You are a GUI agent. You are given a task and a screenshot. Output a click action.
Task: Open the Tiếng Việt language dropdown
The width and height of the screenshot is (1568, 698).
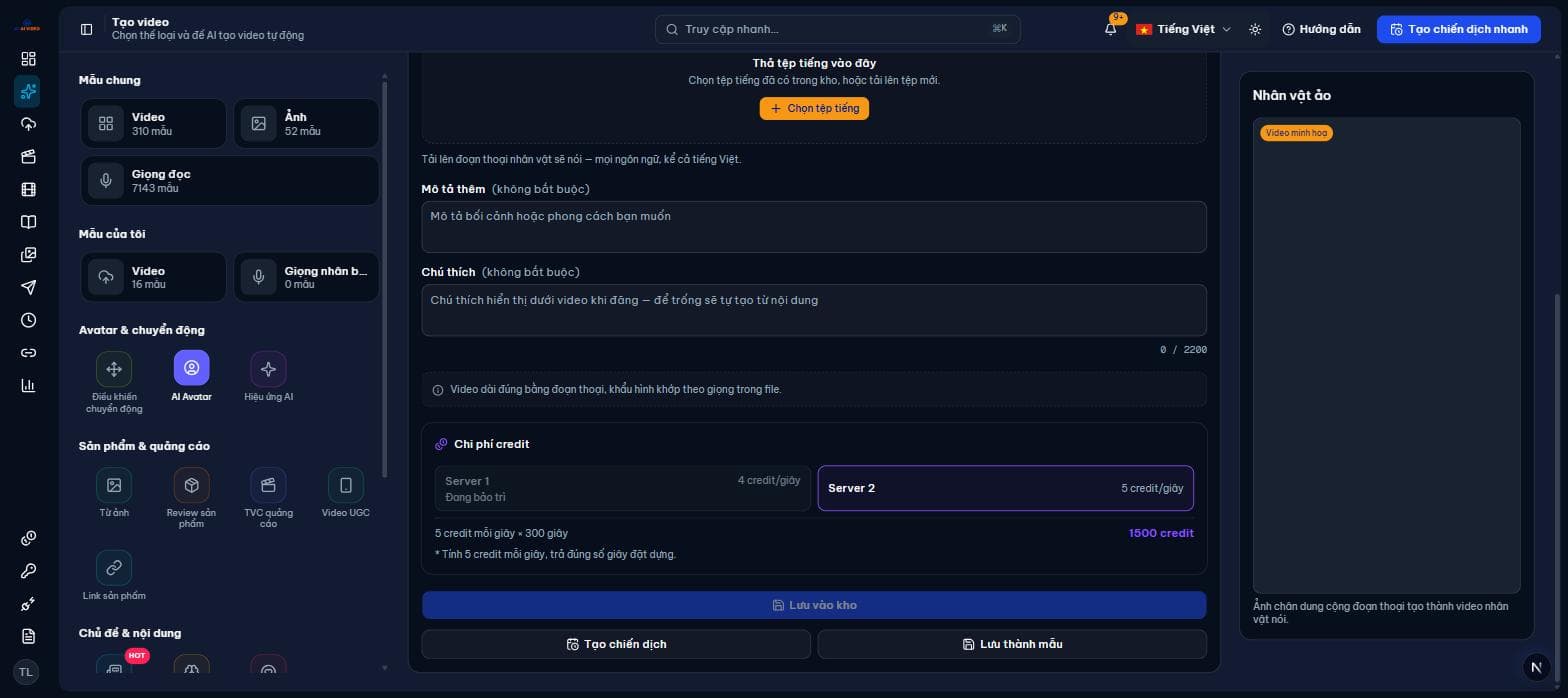(1183, 29)
